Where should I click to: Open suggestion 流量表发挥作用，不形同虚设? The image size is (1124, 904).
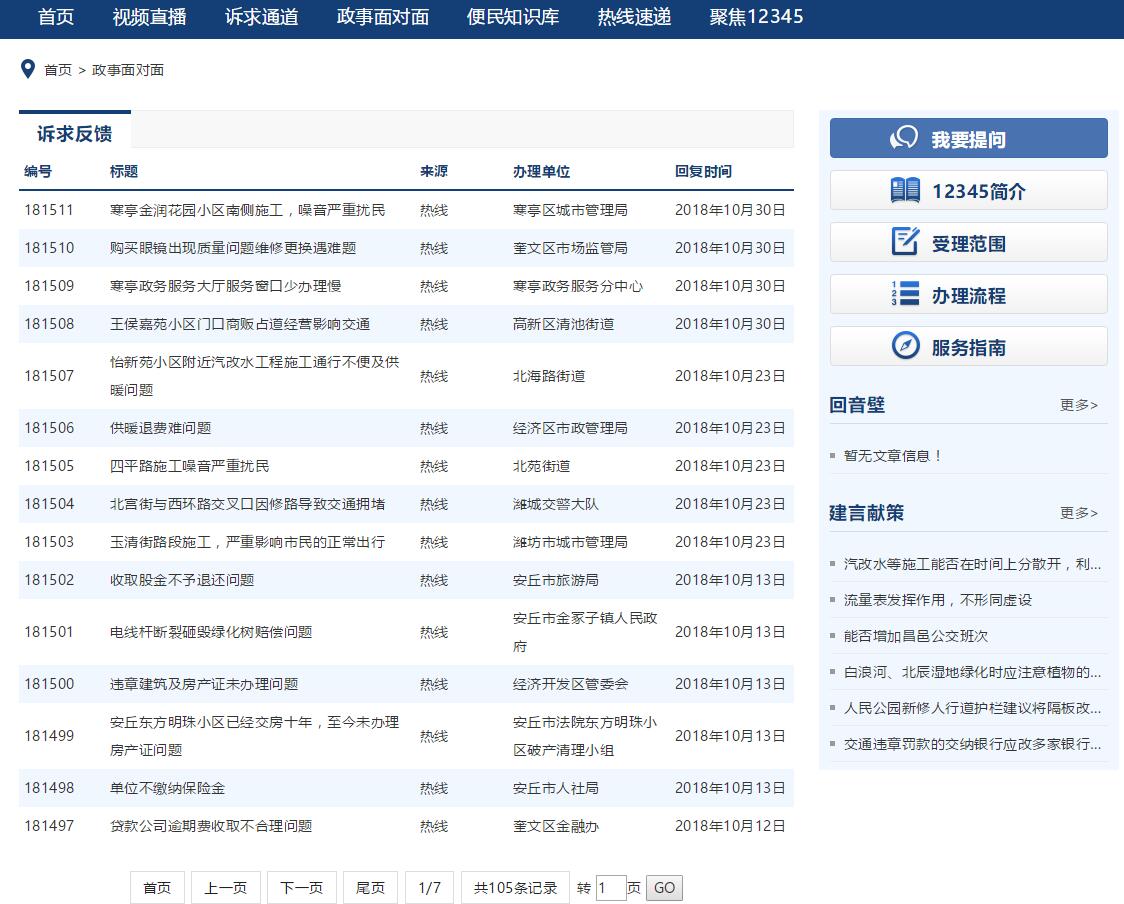(938, 600)
